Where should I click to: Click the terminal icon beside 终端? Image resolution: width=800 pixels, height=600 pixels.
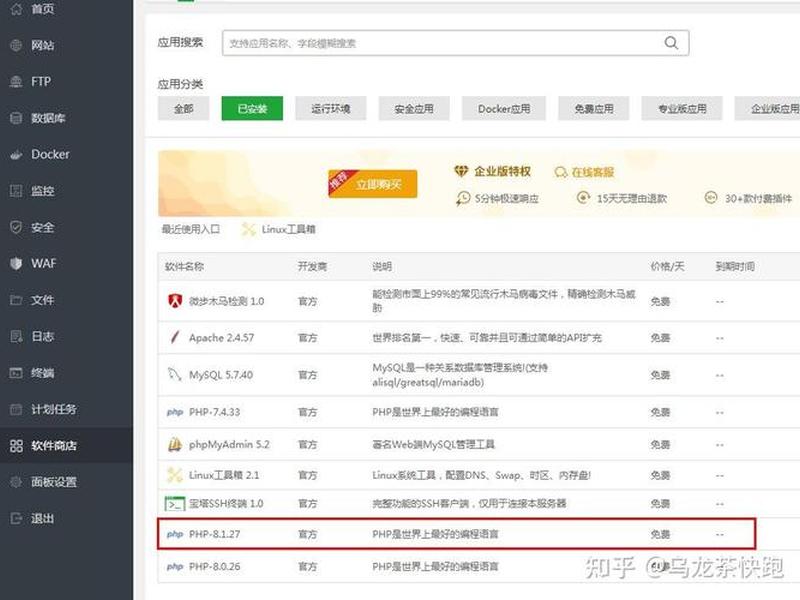tap(16, 373)
